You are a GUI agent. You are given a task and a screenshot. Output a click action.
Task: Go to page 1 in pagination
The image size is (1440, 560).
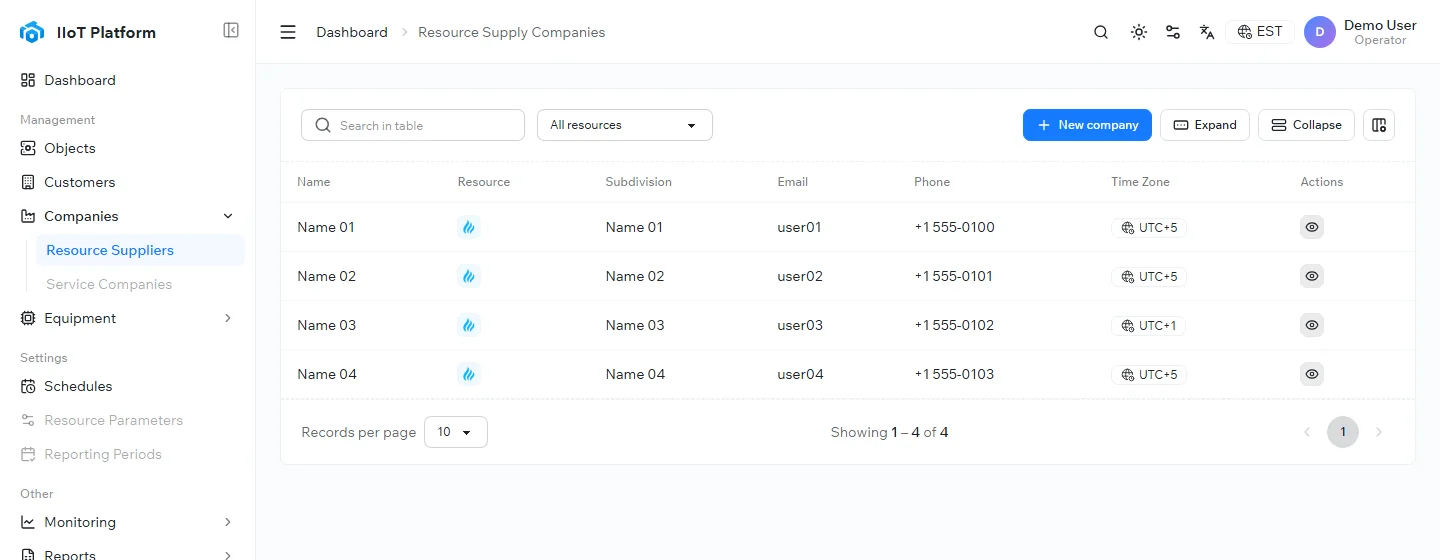[1343, 432]
